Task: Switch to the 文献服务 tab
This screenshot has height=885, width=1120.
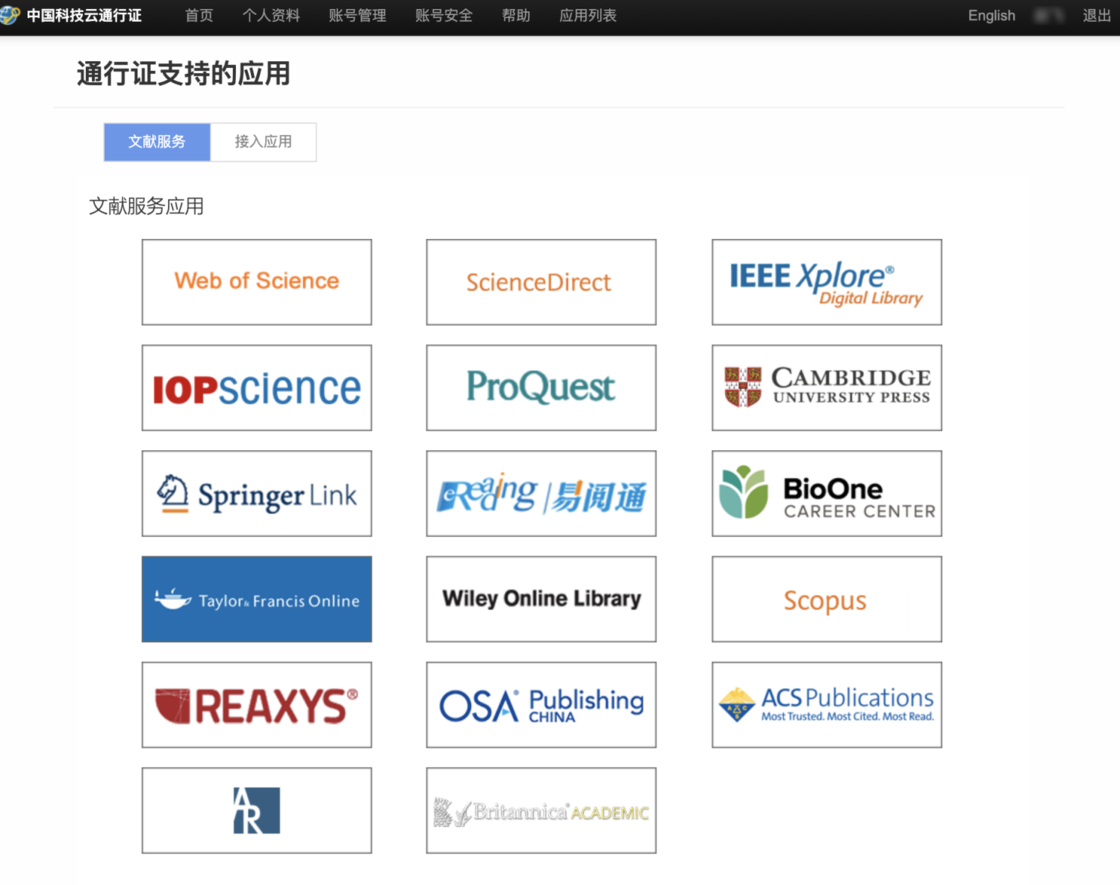Action: click(157, 142)
